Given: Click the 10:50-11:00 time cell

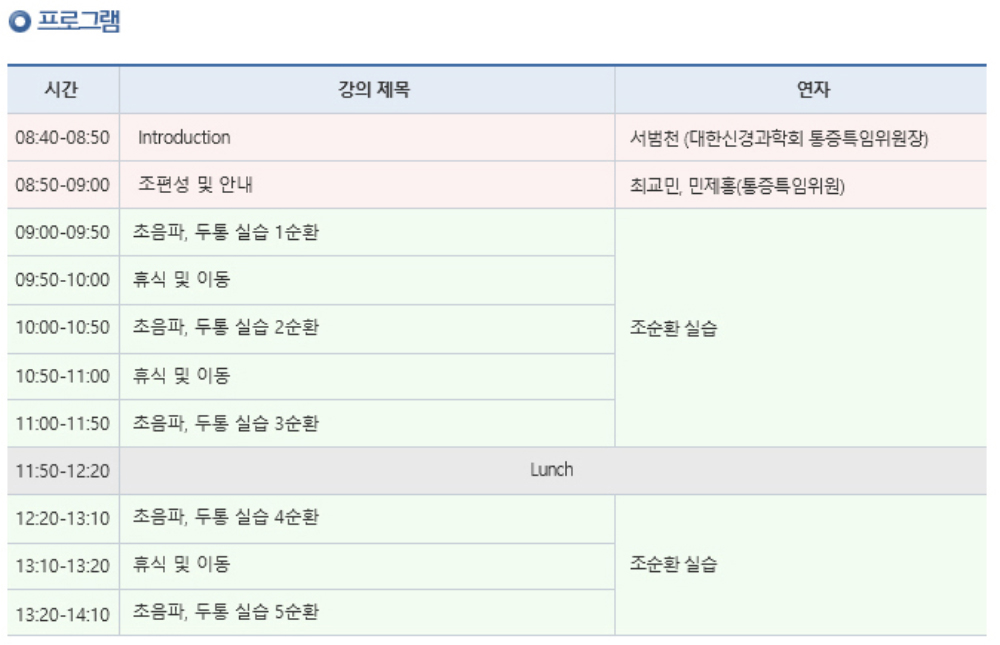Looking at the screenshot, I should [x=62, y=376].
